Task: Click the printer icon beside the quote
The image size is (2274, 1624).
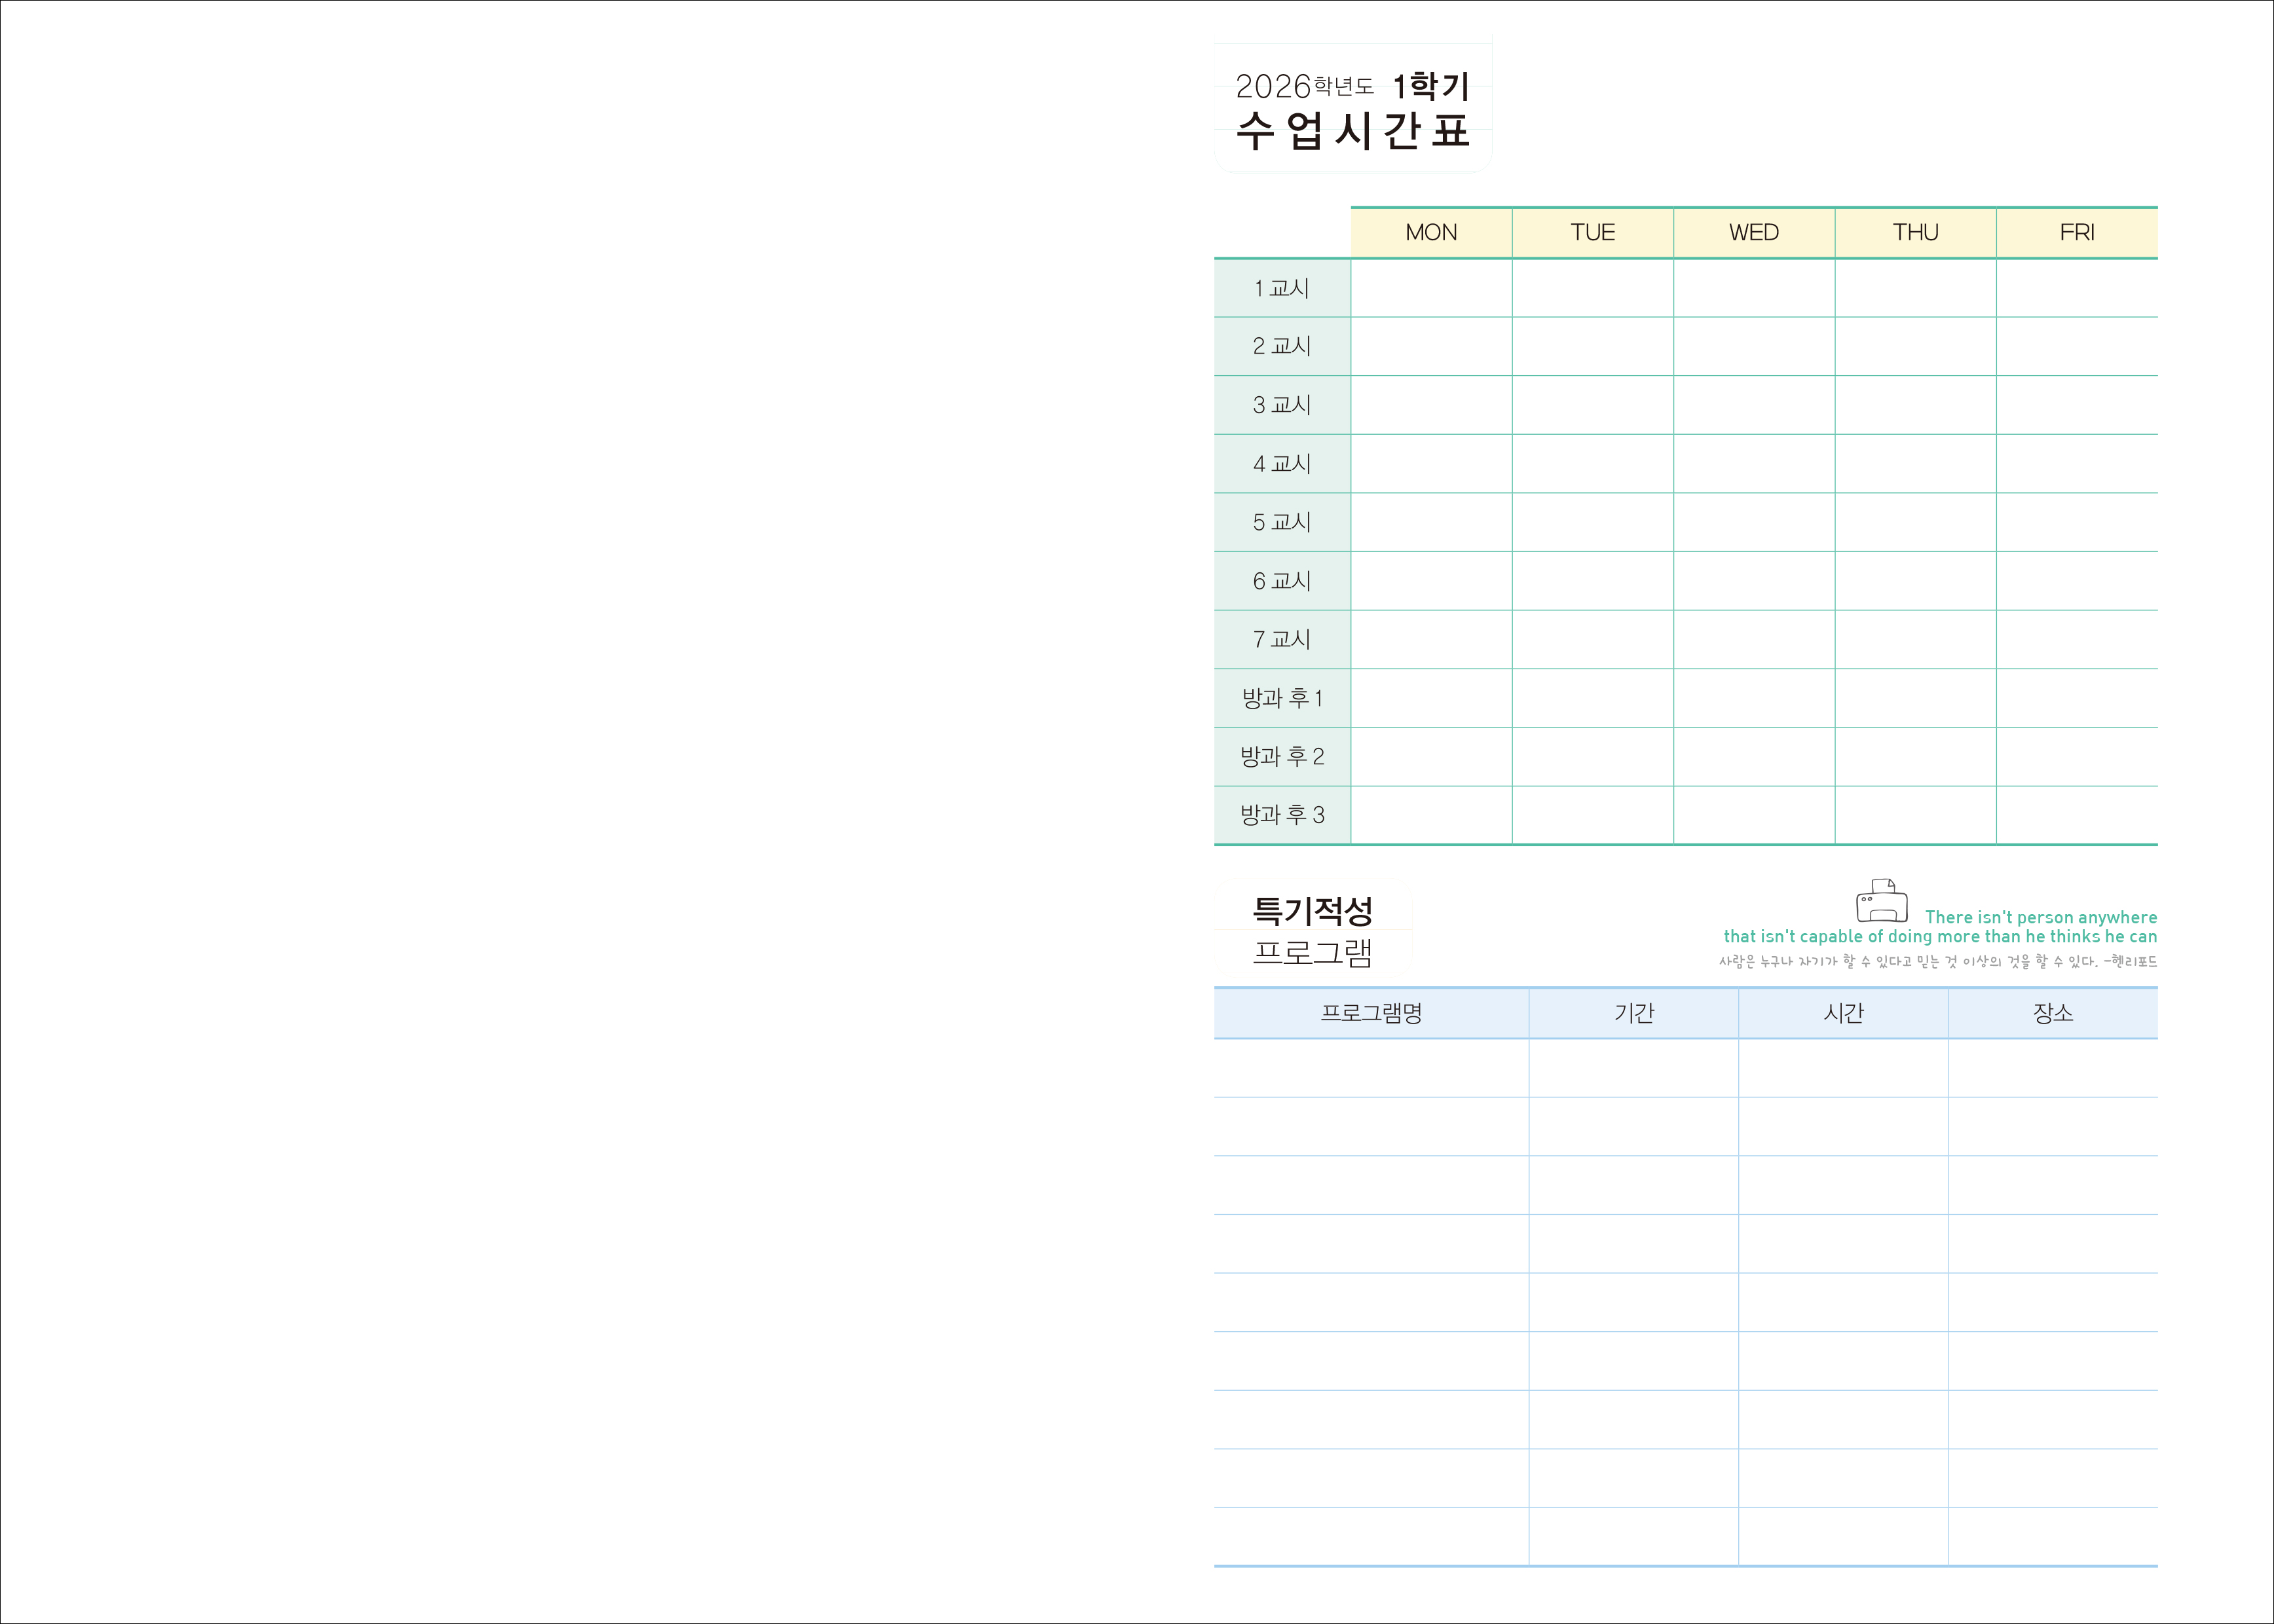Action: tap(1881, 901)
